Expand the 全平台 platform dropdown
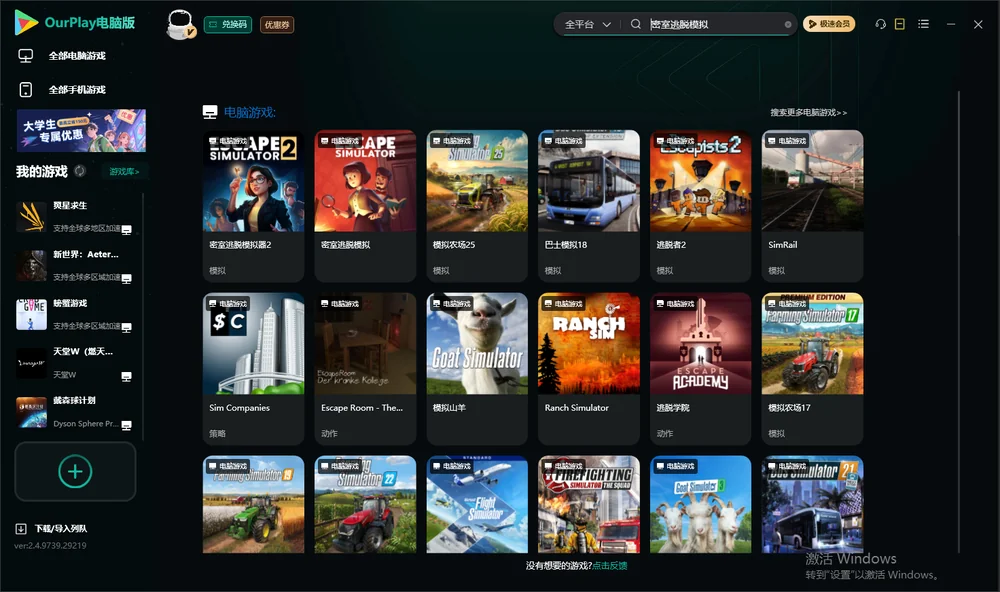Image resolution: width=1000 pixels, height=592 pixels. coord(587,24)
